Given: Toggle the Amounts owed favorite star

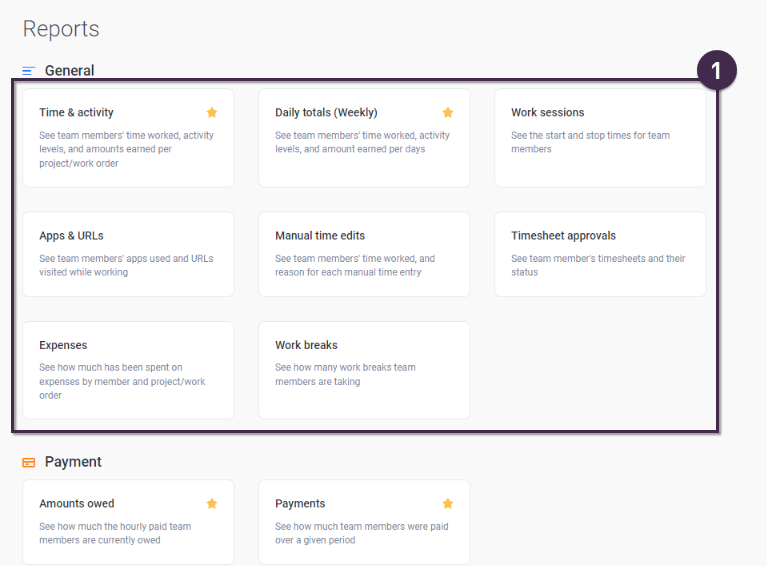Looking at the screenshot, I should point(212,503).
